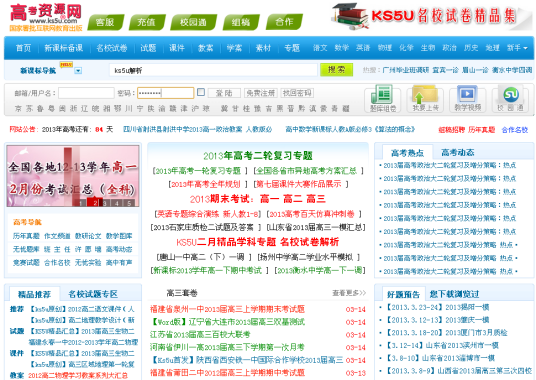
Task: Switch to the 高考动态 tab
Action: pos(458,152)
